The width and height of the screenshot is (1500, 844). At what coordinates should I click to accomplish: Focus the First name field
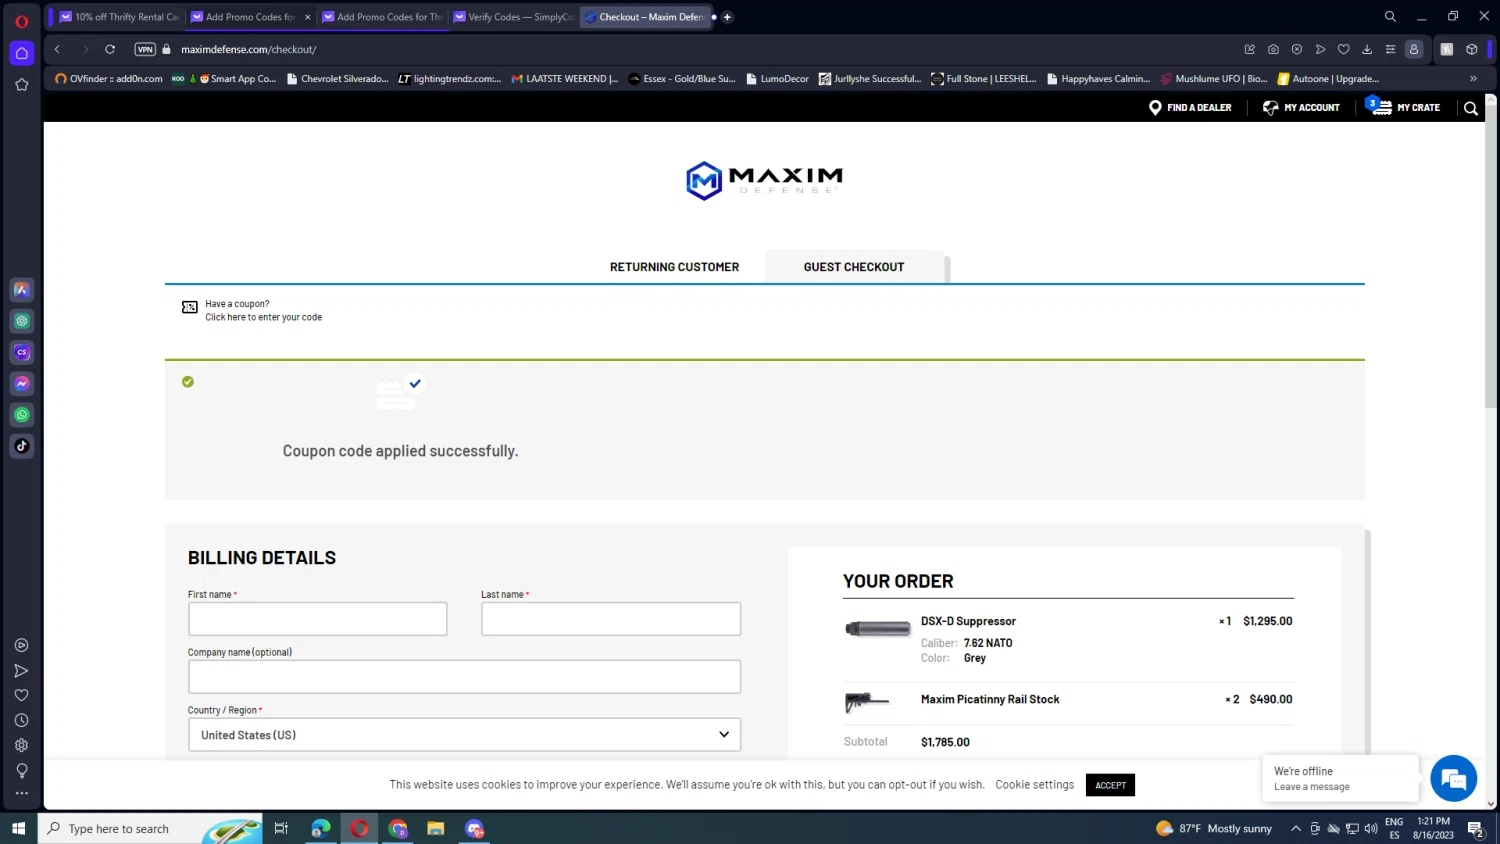[x=317, y=619]
